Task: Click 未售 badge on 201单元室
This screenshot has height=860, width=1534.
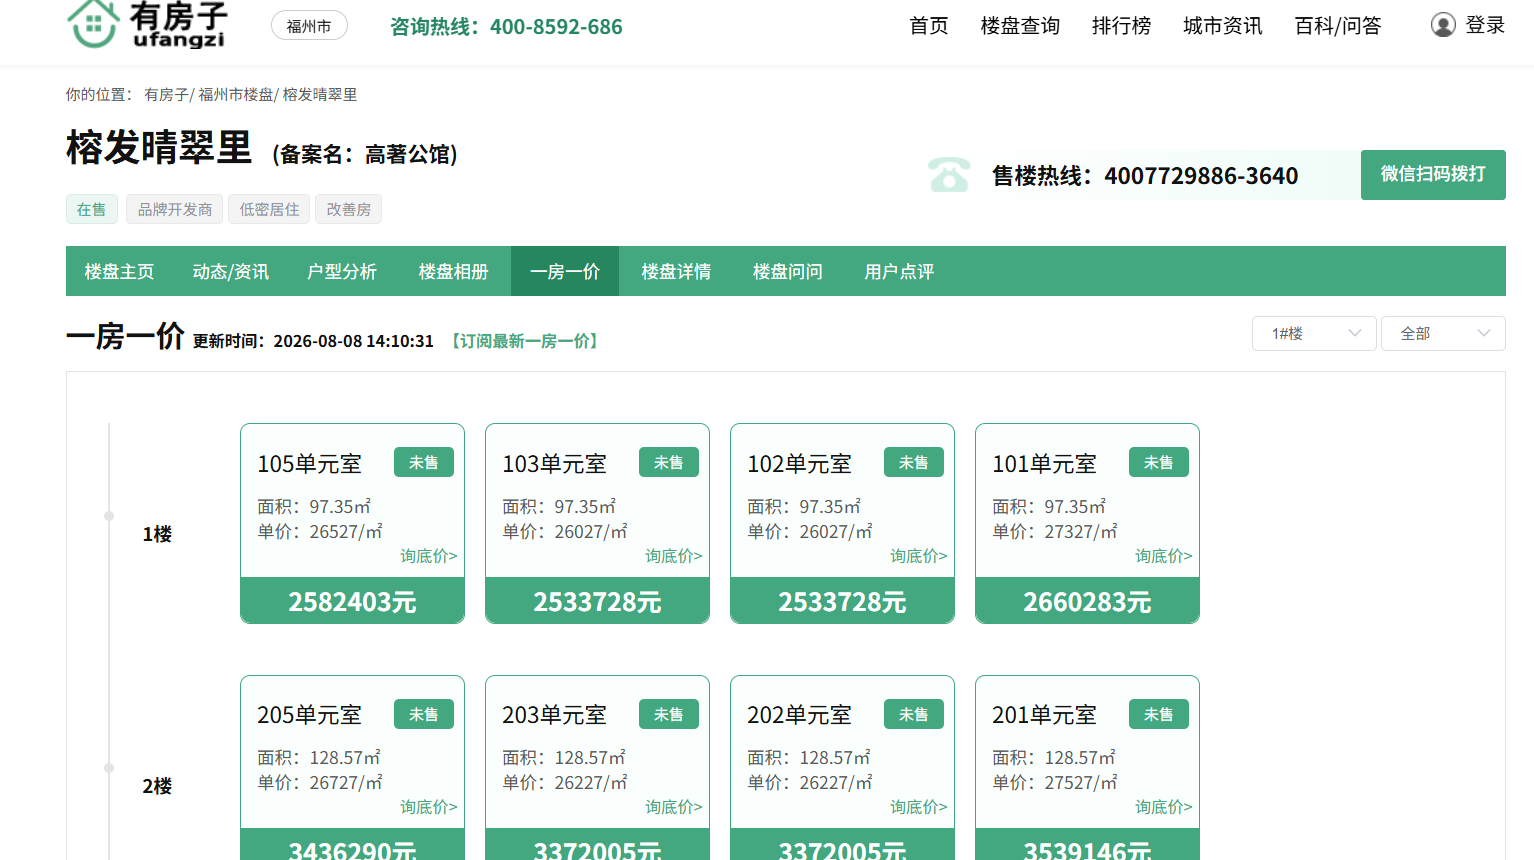Action: [1159, 714]
